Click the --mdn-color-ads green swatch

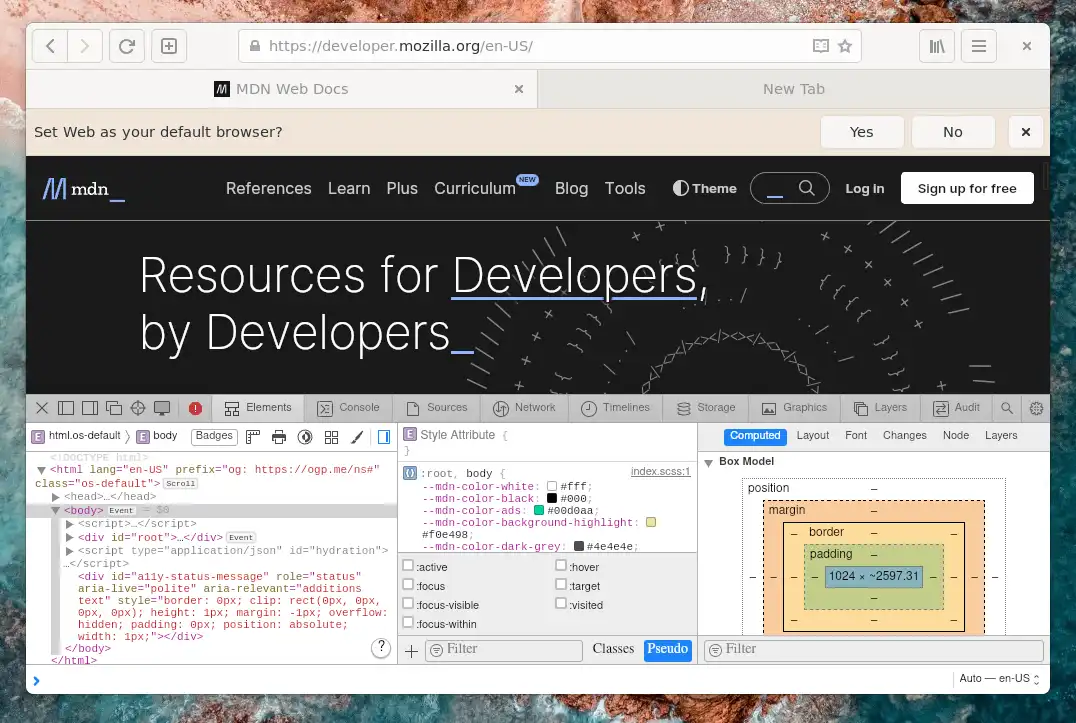click(539, 510)
